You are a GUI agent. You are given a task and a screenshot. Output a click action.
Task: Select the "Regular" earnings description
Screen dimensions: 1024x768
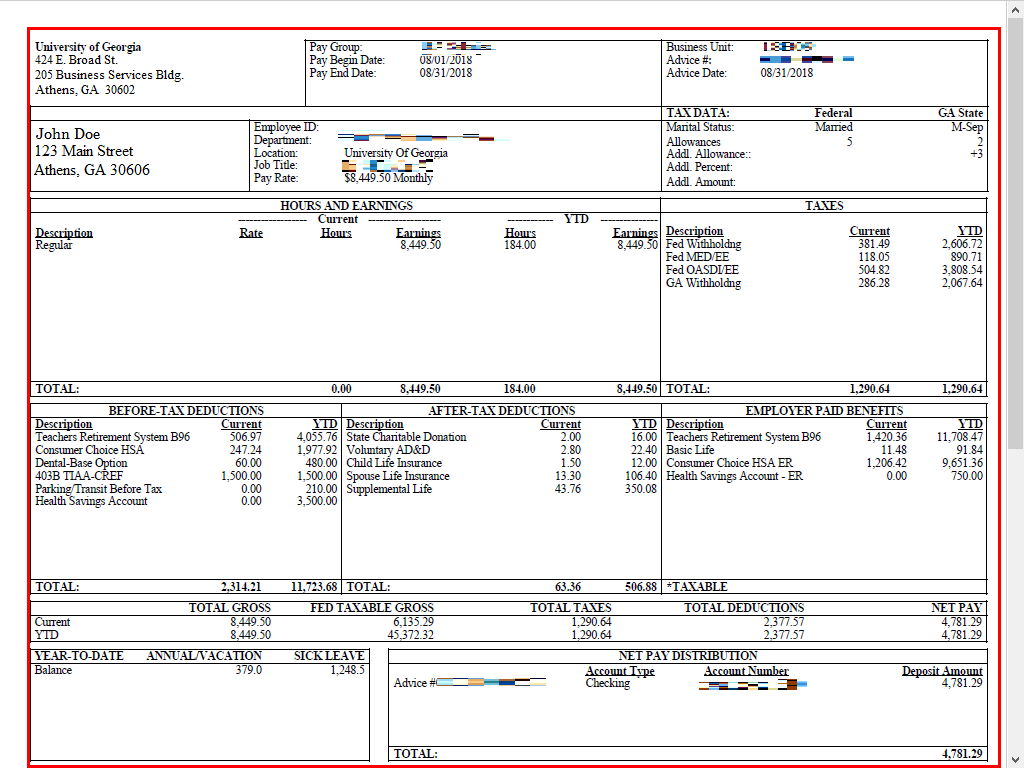click(x=54, y=245)
